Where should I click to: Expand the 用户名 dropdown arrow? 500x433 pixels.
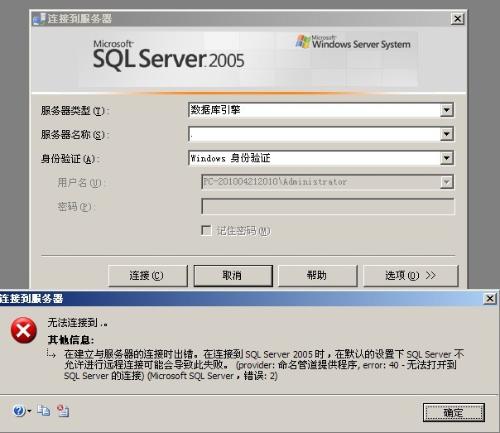click(x=446, y=182)
